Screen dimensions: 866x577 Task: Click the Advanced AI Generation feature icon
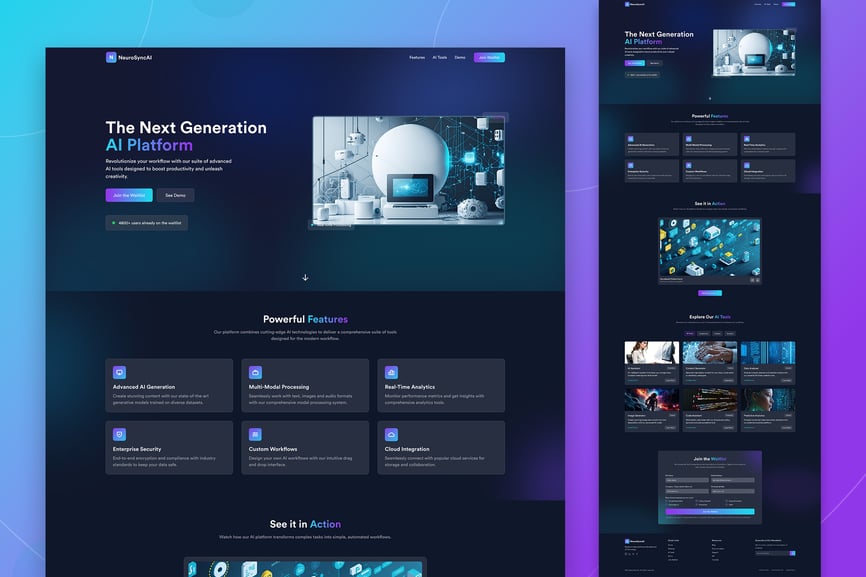(x=119, y=372)
